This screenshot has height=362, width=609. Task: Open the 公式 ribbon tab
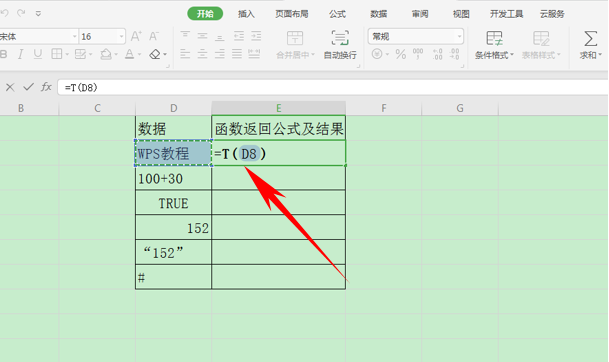(337, 14)
